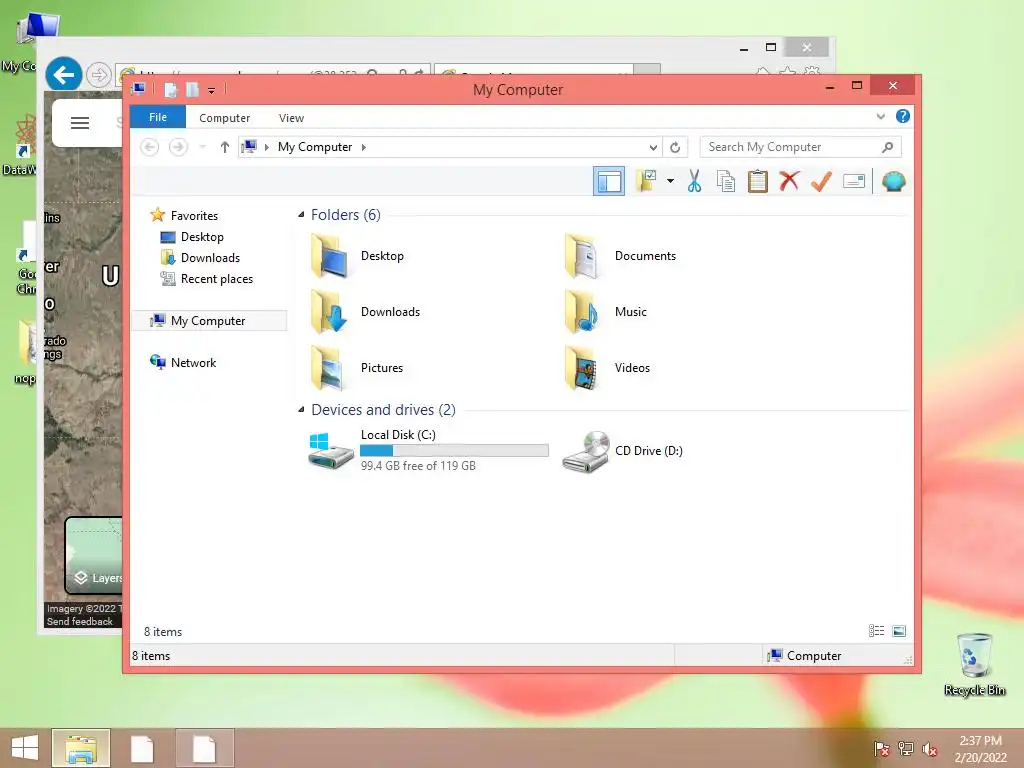Click the blue back arrow in browser window

click(x=63, y=75)
